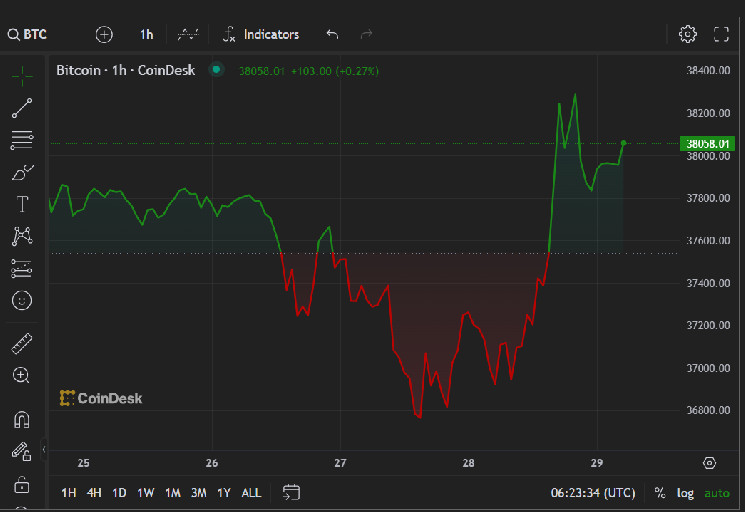Toggle the percent scale option
The height and width of the screenshot is (512, 745).
[660, 492]
